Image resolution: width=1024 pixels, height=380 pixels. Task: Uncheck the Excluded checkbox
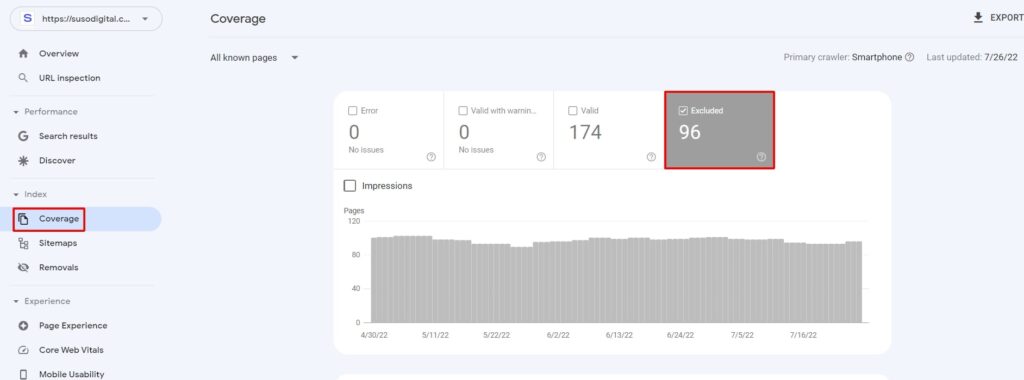(683, 110)
